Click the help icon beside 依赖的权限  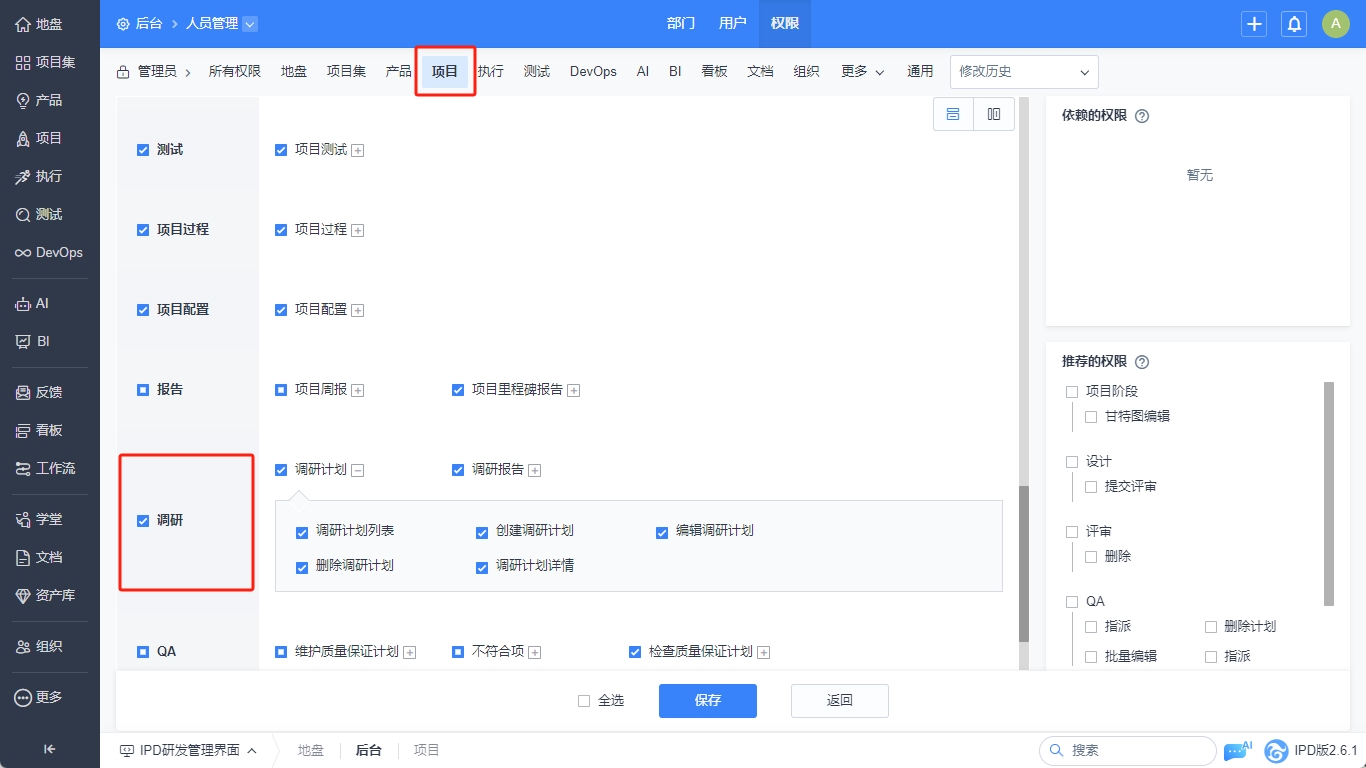pos(1142,116)
